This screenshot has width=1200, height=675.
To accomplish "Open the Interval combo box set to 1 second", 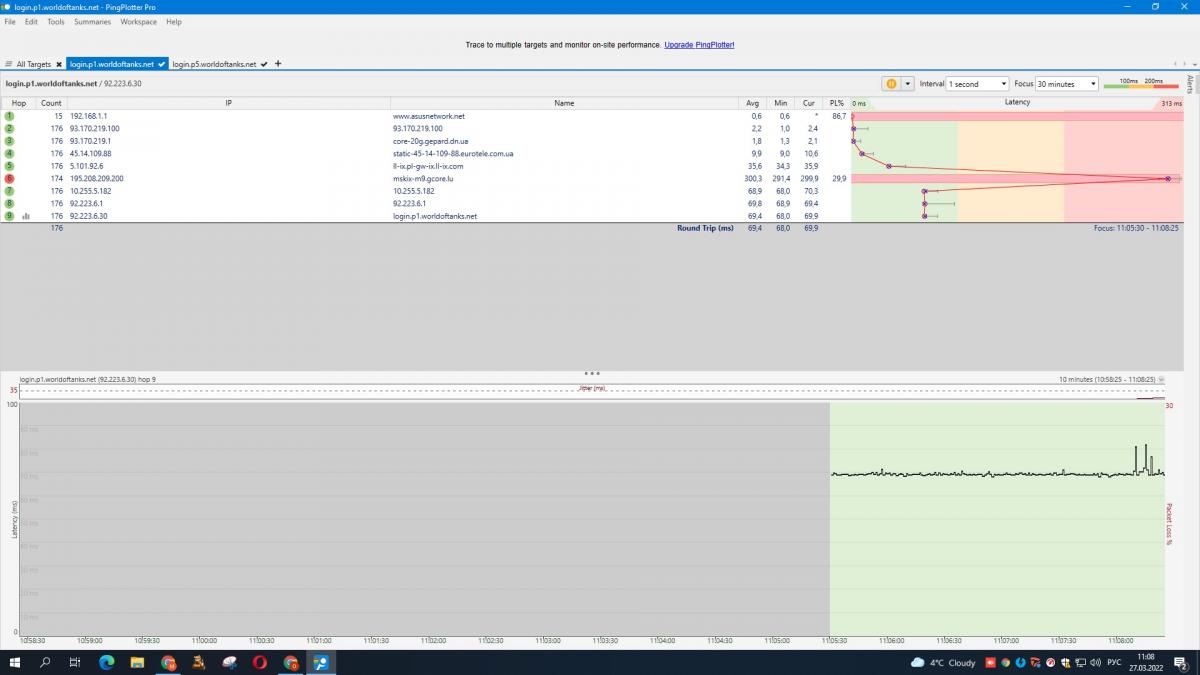I will pyautogui.click(x=977, y=84).
